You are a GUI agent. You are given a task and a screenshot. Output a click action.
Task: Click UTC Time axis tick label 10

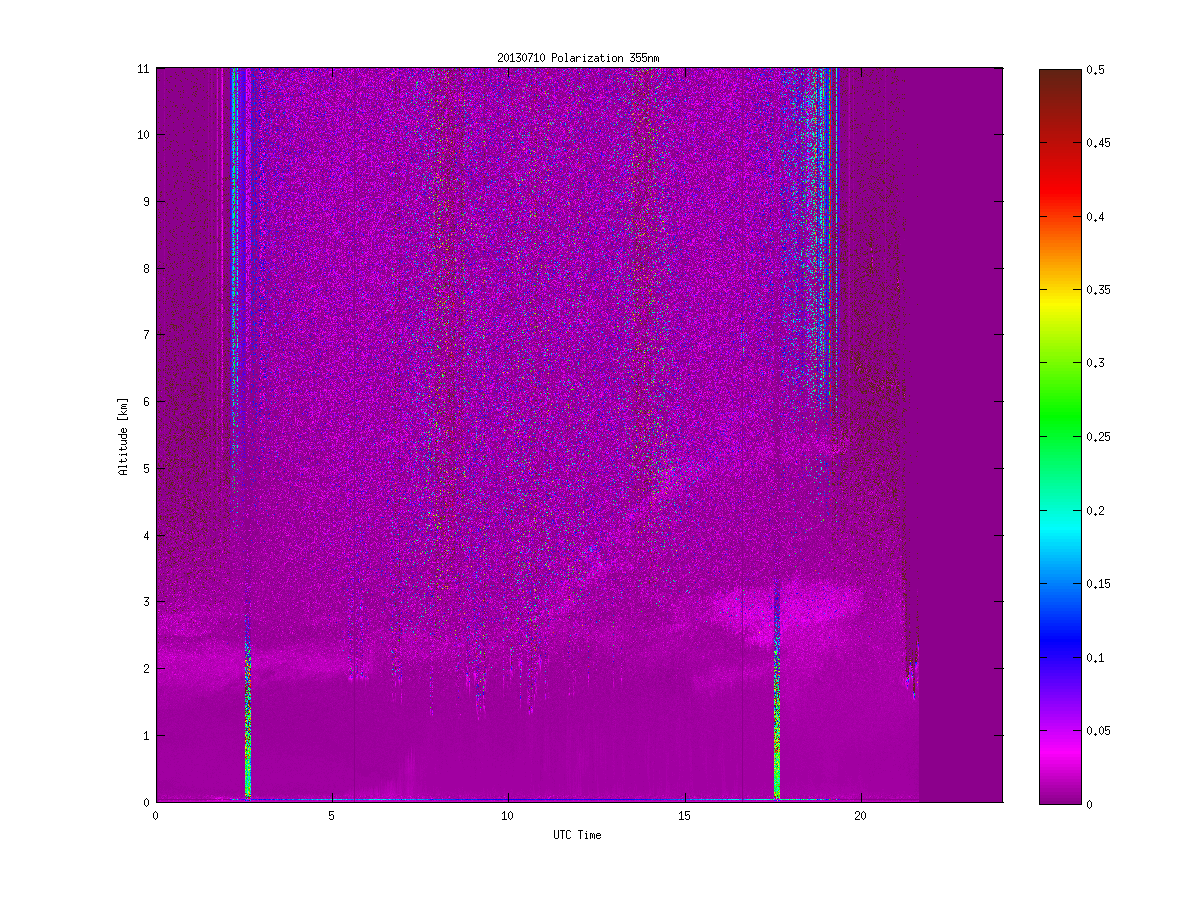(508, 815)
